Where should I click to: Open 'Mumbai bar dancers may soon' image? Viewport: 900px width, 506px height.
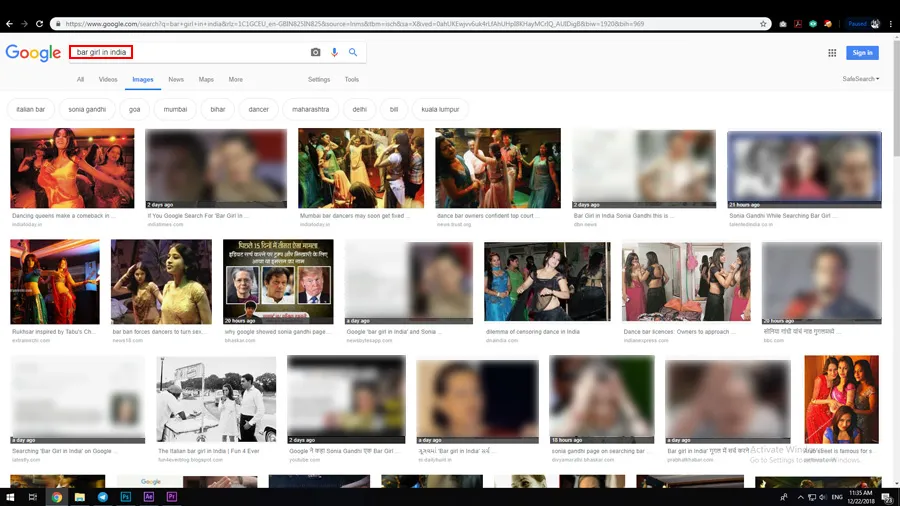tap(361, 168)
